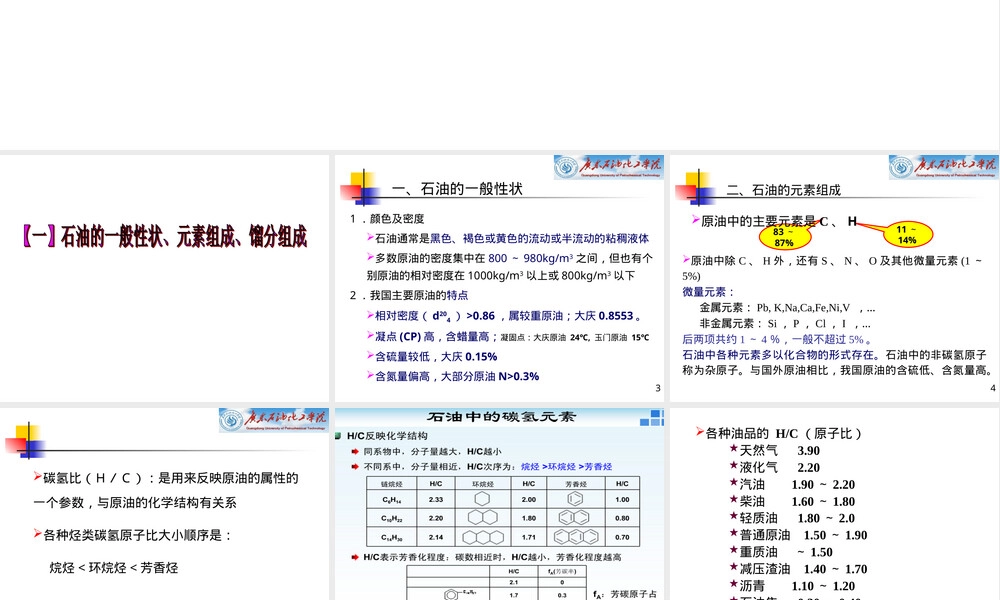The image size is (1000, 600).
Task: Select the 轻质油 1.80 ~ 2.0 row
Action: coord(792,518)
